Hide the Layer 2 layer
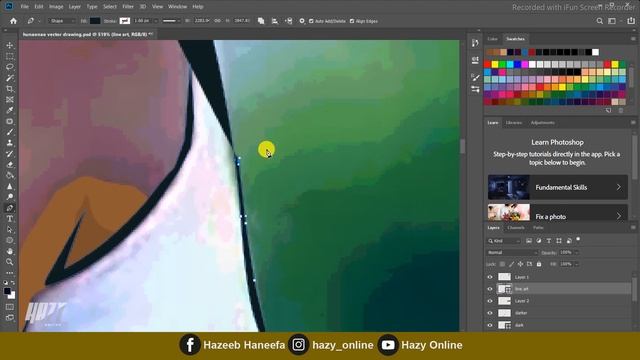Viewport: 640px width, 360px height. [x=490, y=301]
